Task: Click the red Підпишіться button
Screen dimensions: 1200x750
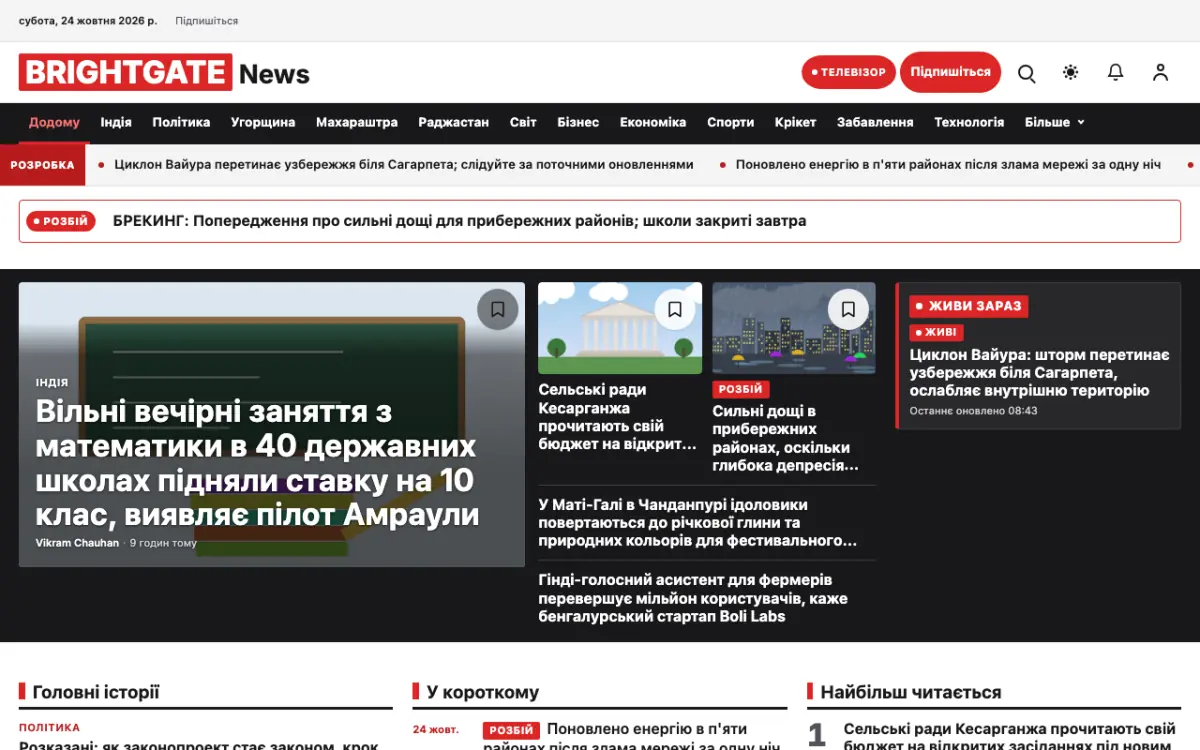Action: pos(950,72)
